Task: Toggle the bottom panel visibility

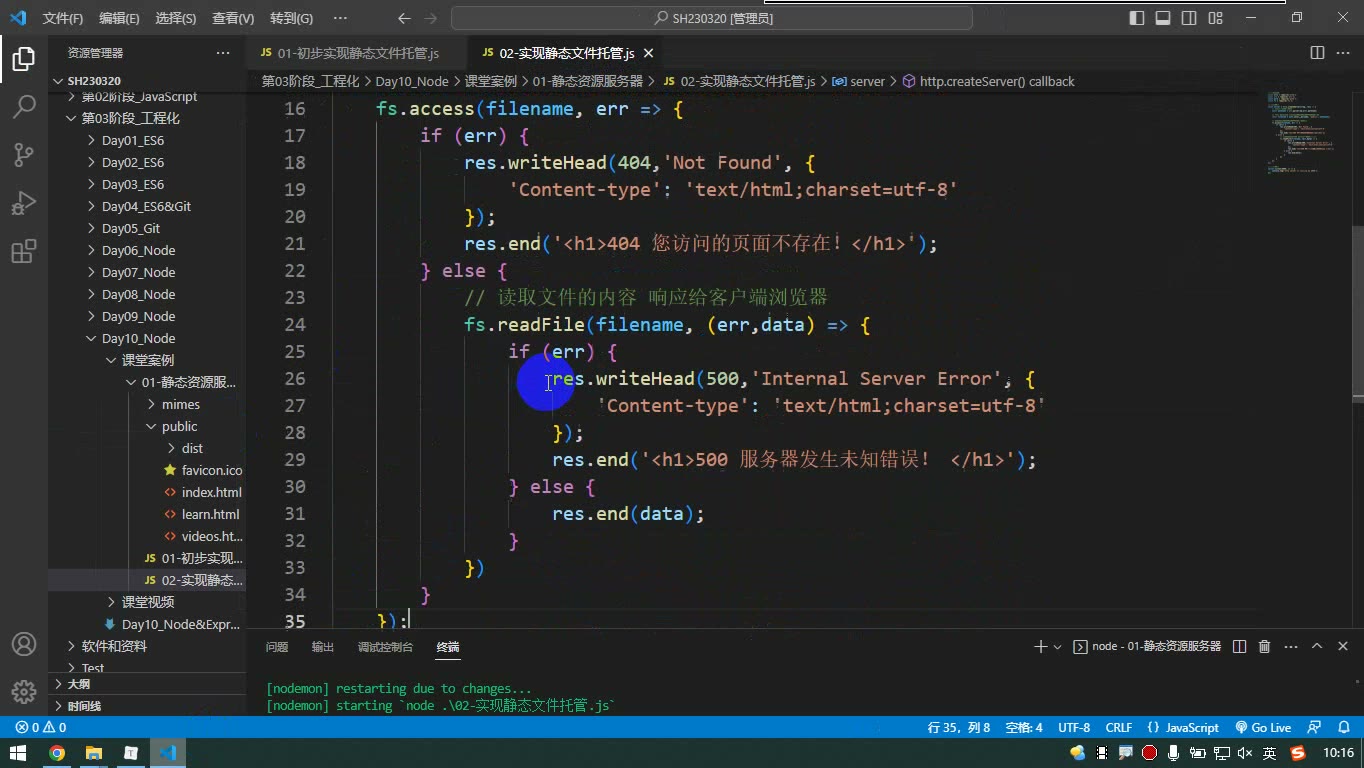Action: 1163,18
